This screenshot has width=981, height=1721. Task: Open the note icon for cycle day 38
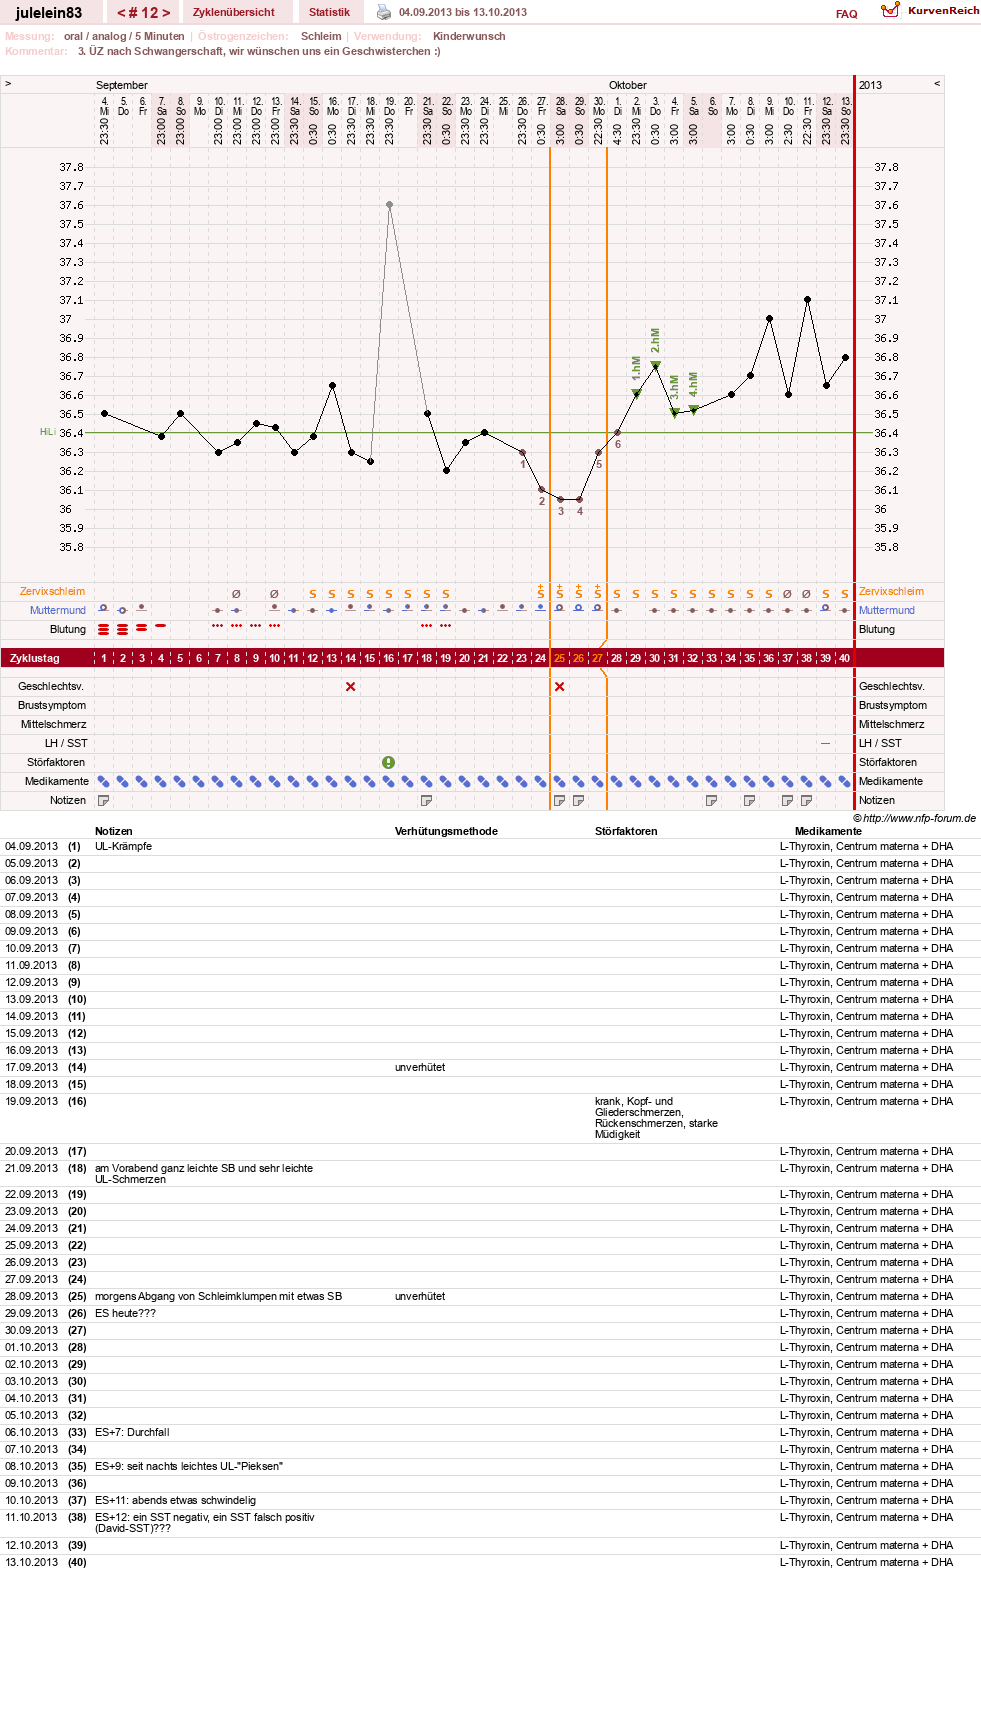[807, 800]
